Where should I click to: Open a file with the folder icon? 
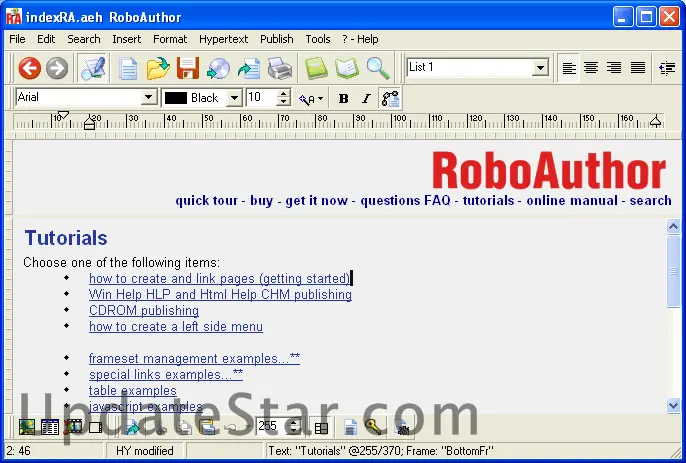pyautogui.click(x=158, y=68)
